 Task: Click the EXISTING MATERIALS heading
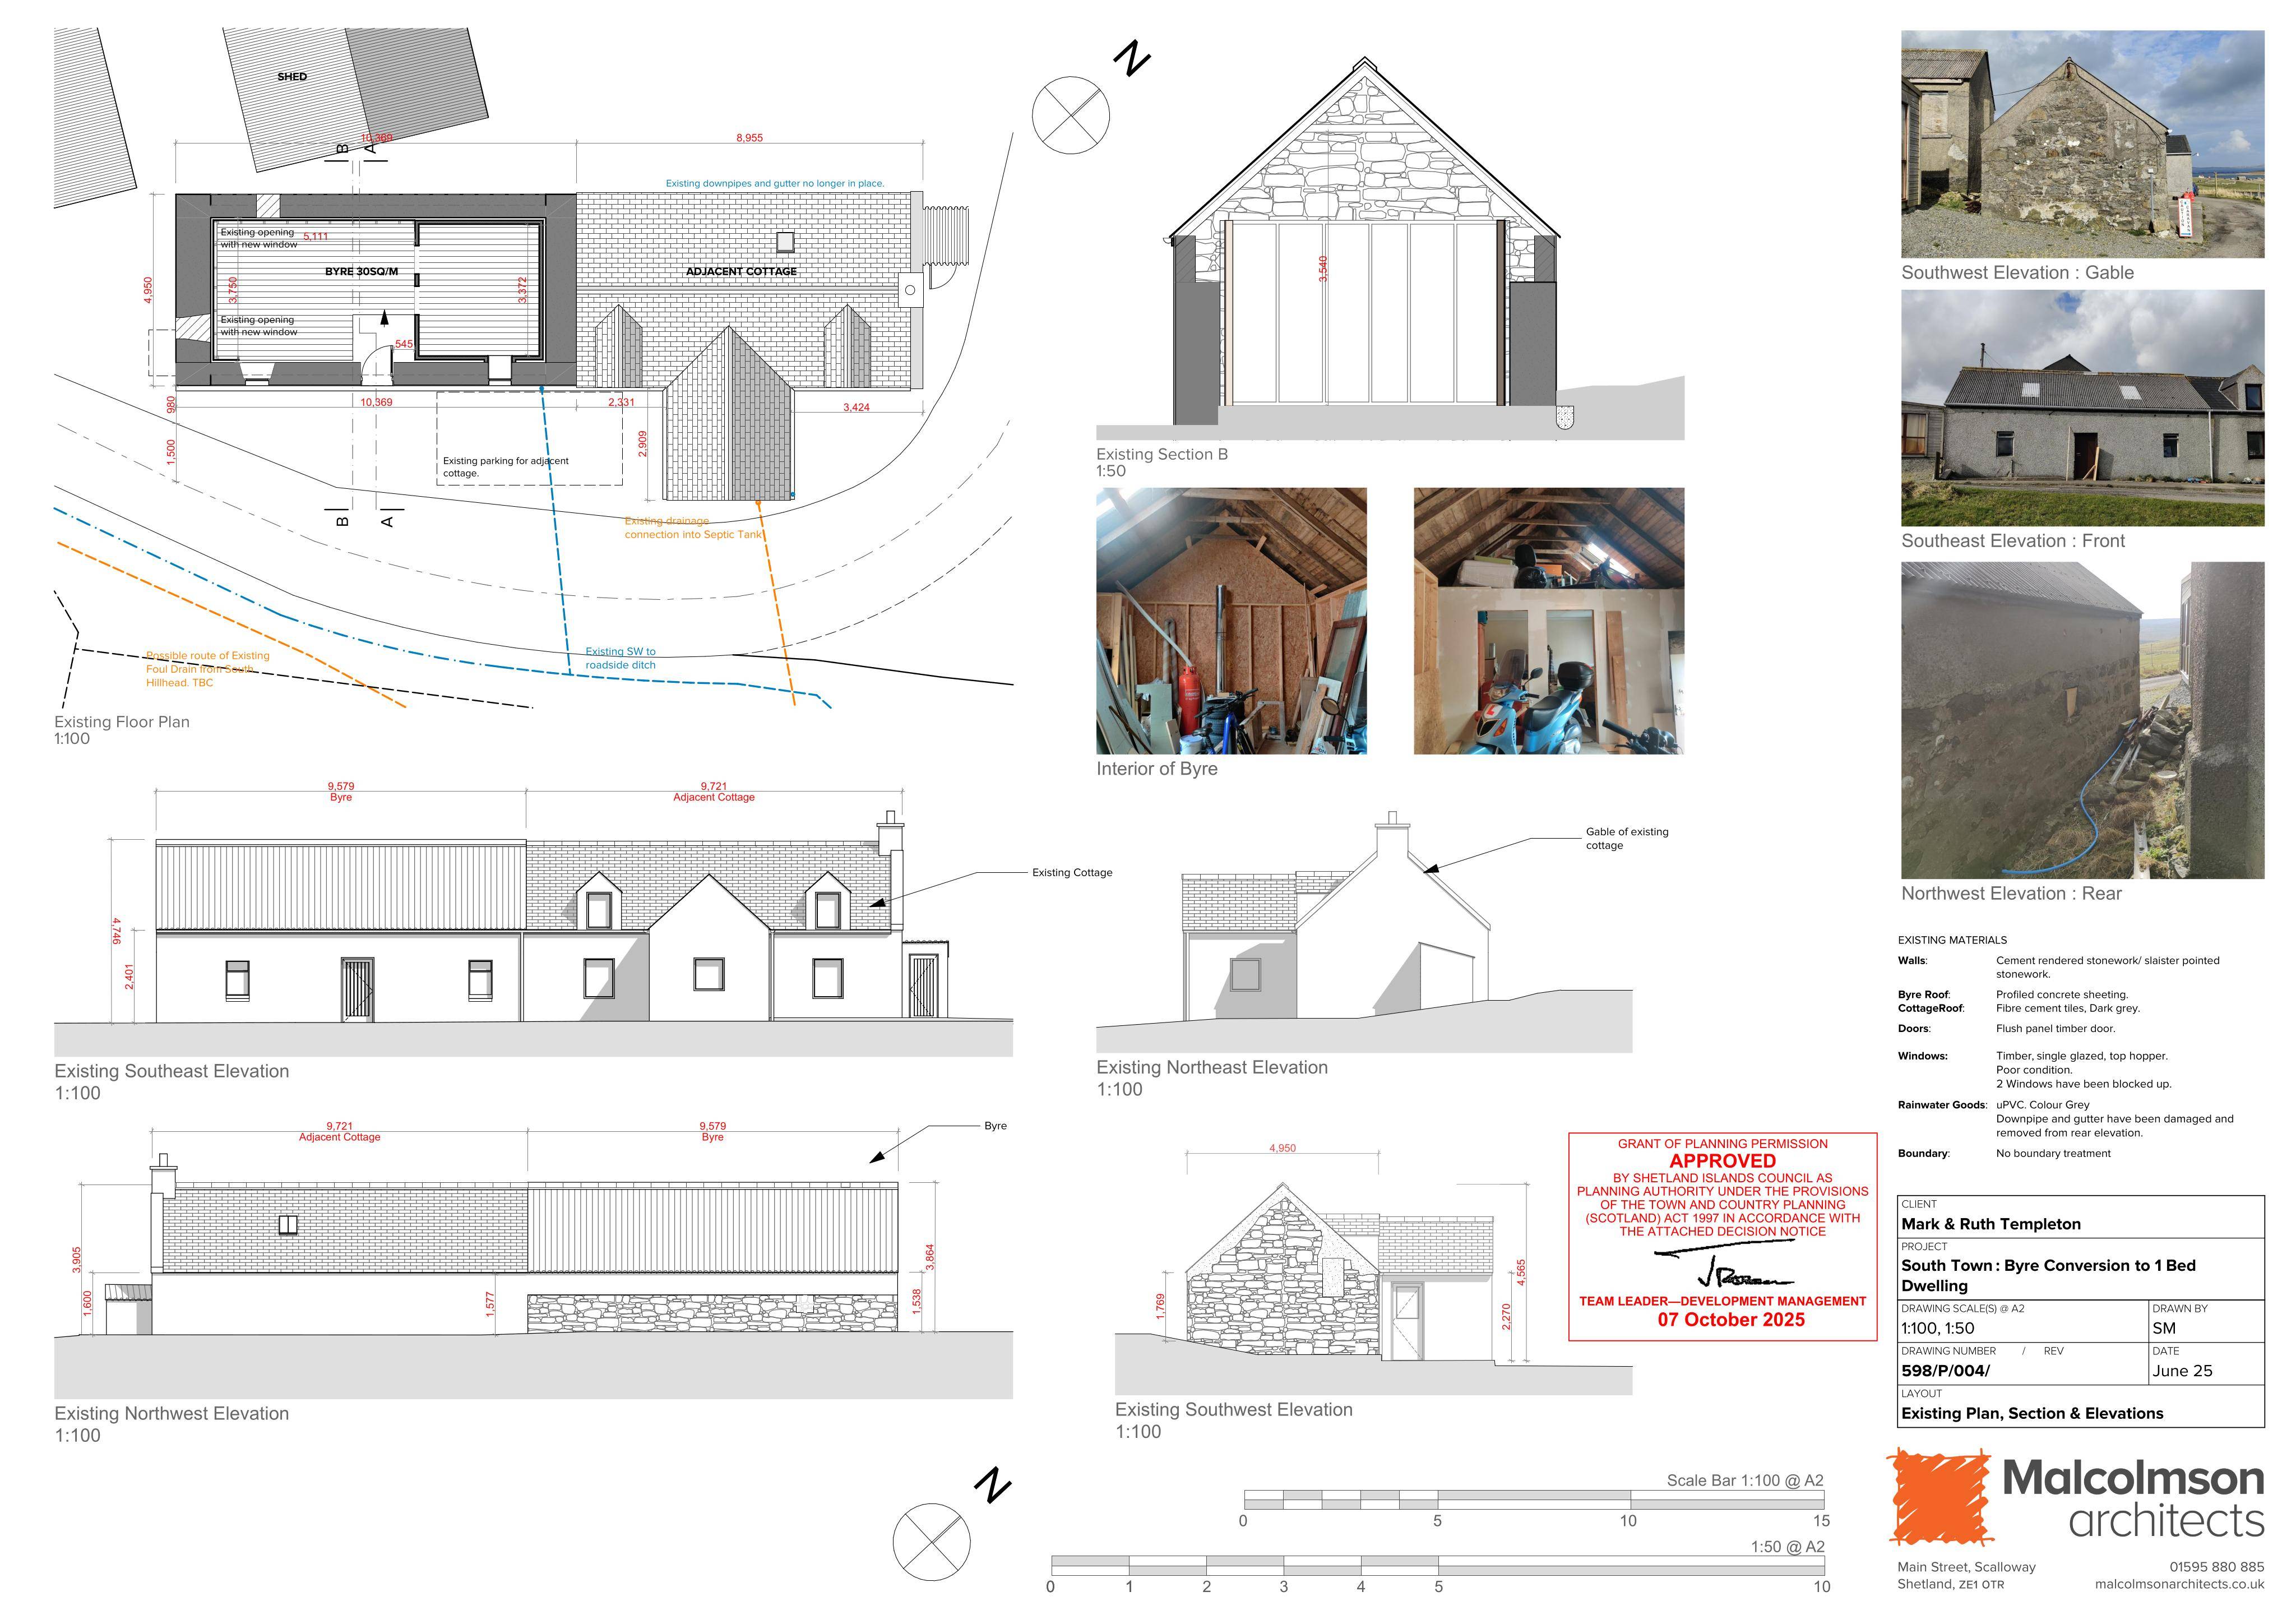pos(1952,940)
